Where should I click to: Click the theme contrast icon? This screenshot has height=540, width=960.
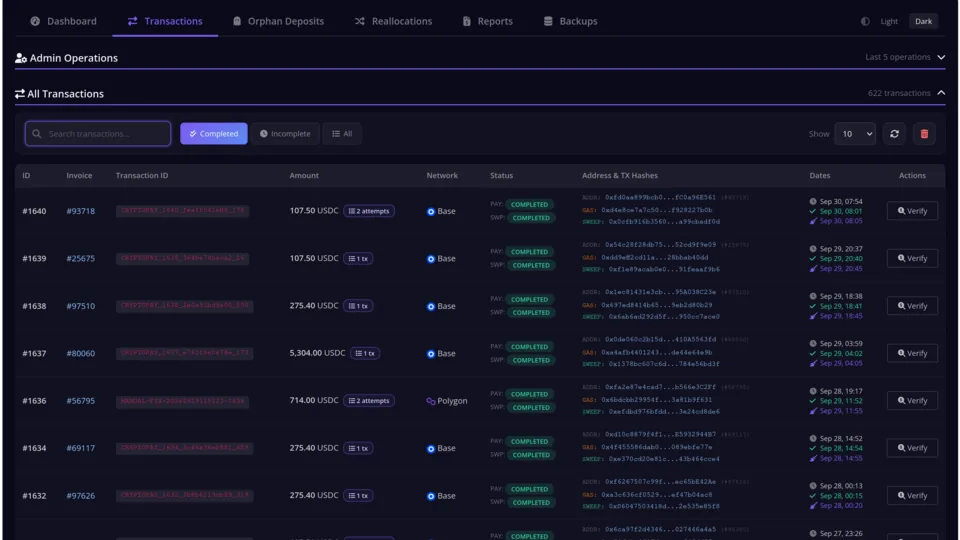[x=865, y=21]
